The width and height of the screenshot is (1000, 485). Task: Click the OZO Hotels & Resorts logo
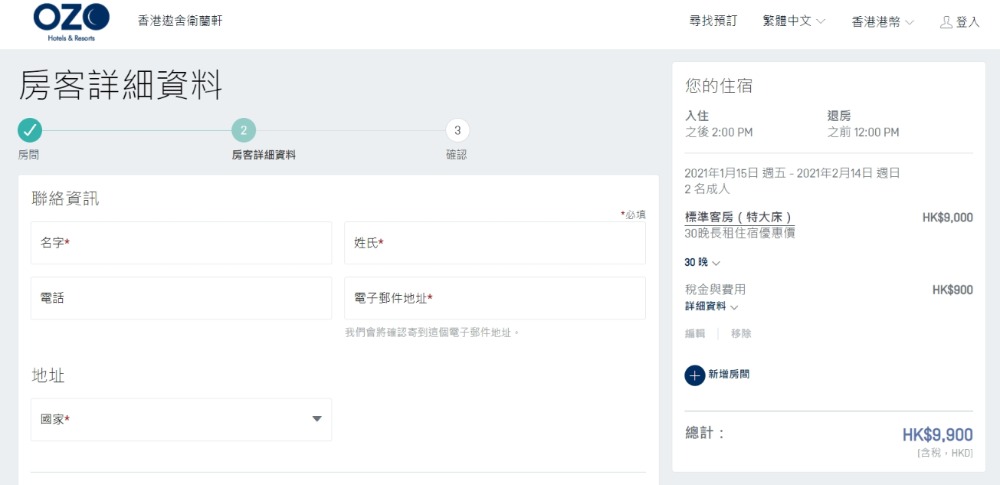(x=71, y=22)
